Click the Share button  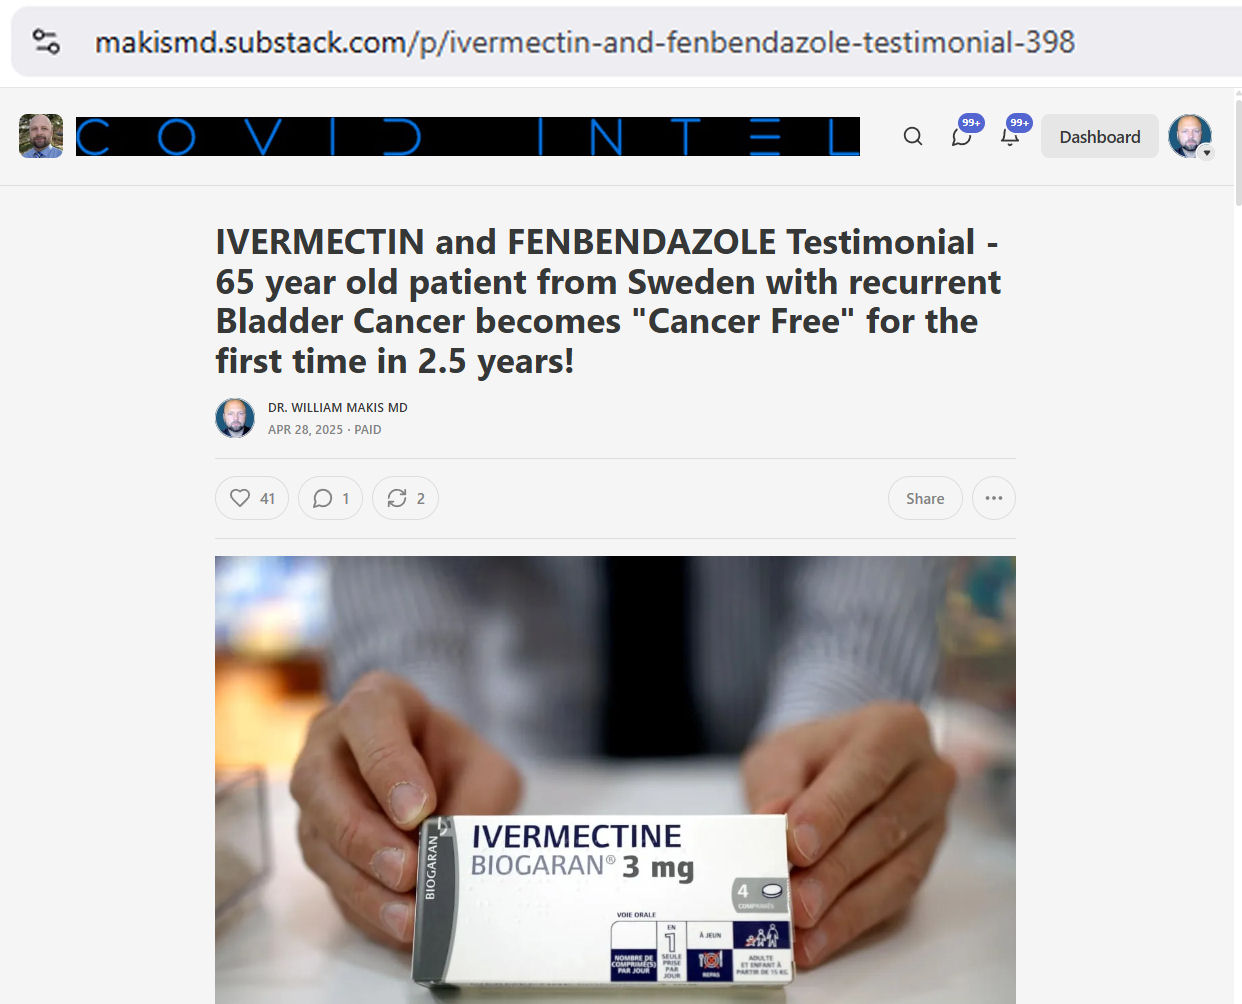pos(925,498)
